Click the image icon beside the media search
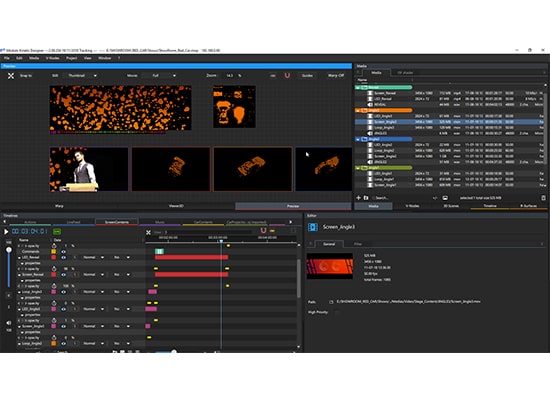 click(445, 198)
